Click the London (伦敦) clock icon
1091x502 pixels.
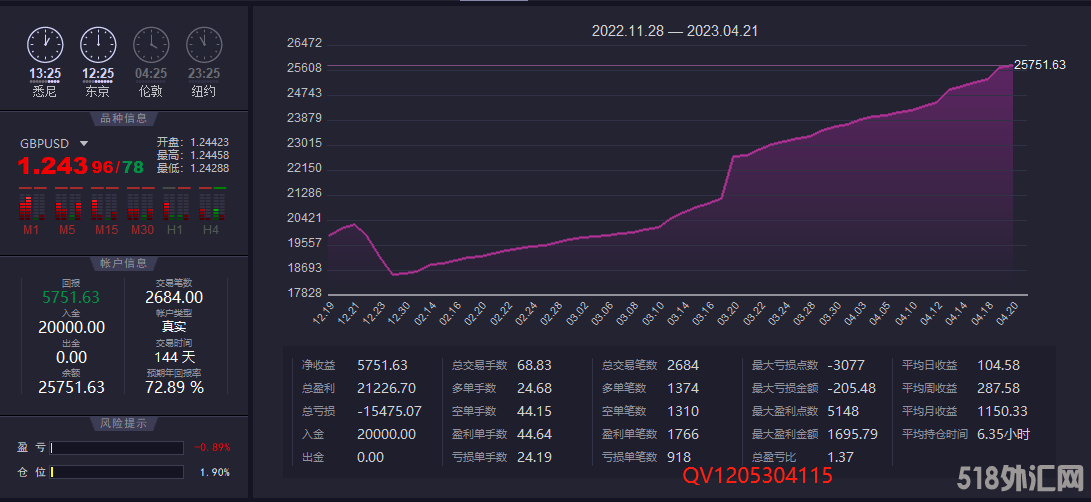[x=151, y=44]
